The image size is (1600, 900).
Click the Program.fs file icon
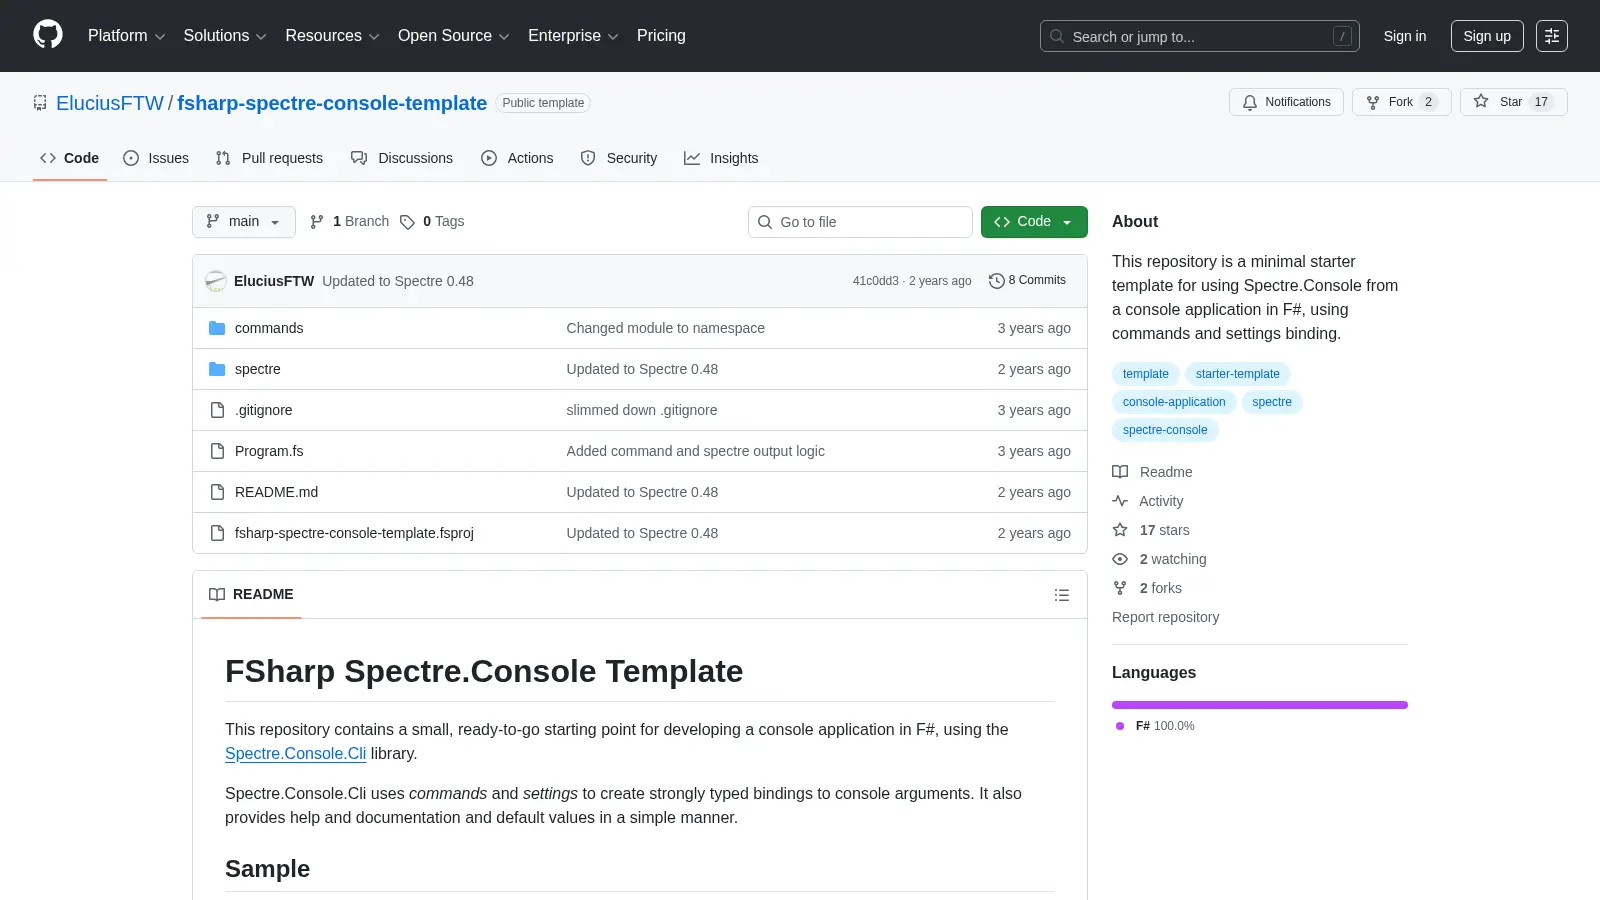217,451
